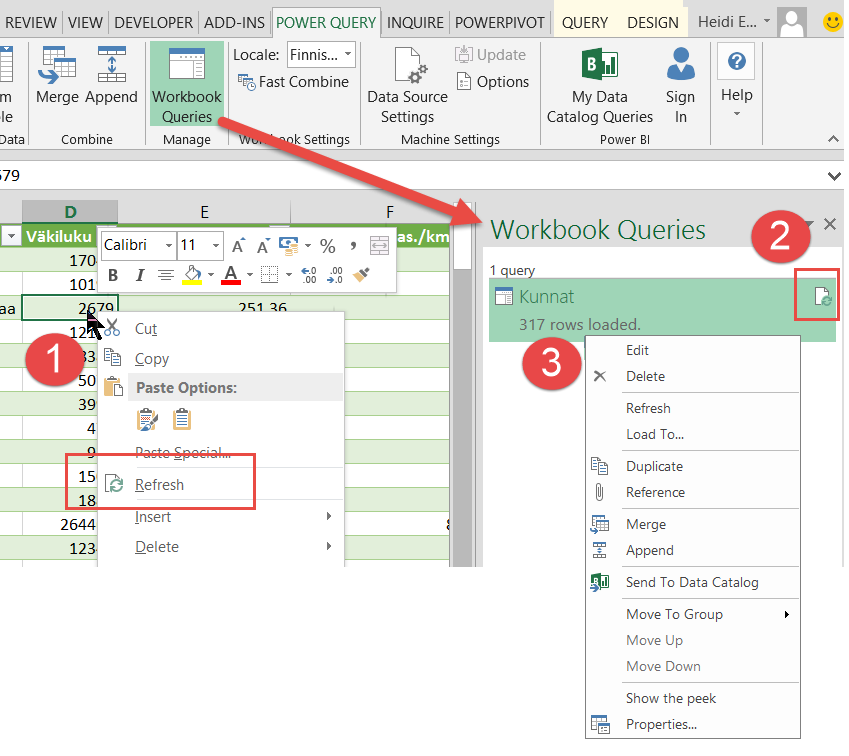Image resolution: width=849 pixels, height=756 pixels.
Task: Choose Refresh in the cell context menu
Action: [159, 485]
